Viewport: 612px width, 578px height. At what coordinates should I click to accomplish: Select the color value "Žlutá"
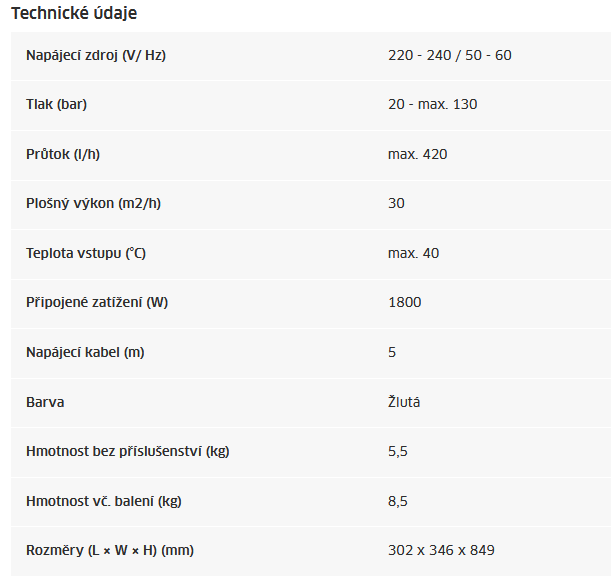pos(404,402)
